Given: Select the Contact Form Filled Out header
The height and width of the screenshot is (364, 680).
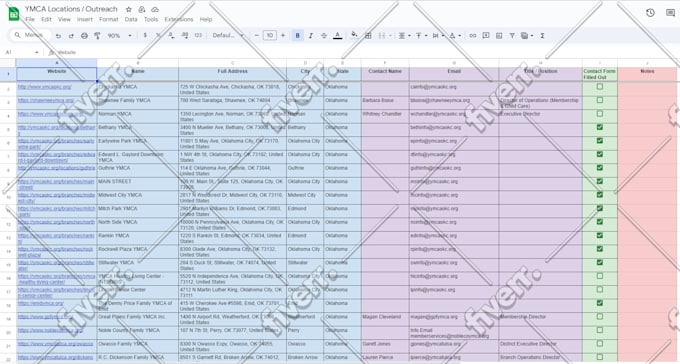Looking at the screenshot, I should [600, 74].
